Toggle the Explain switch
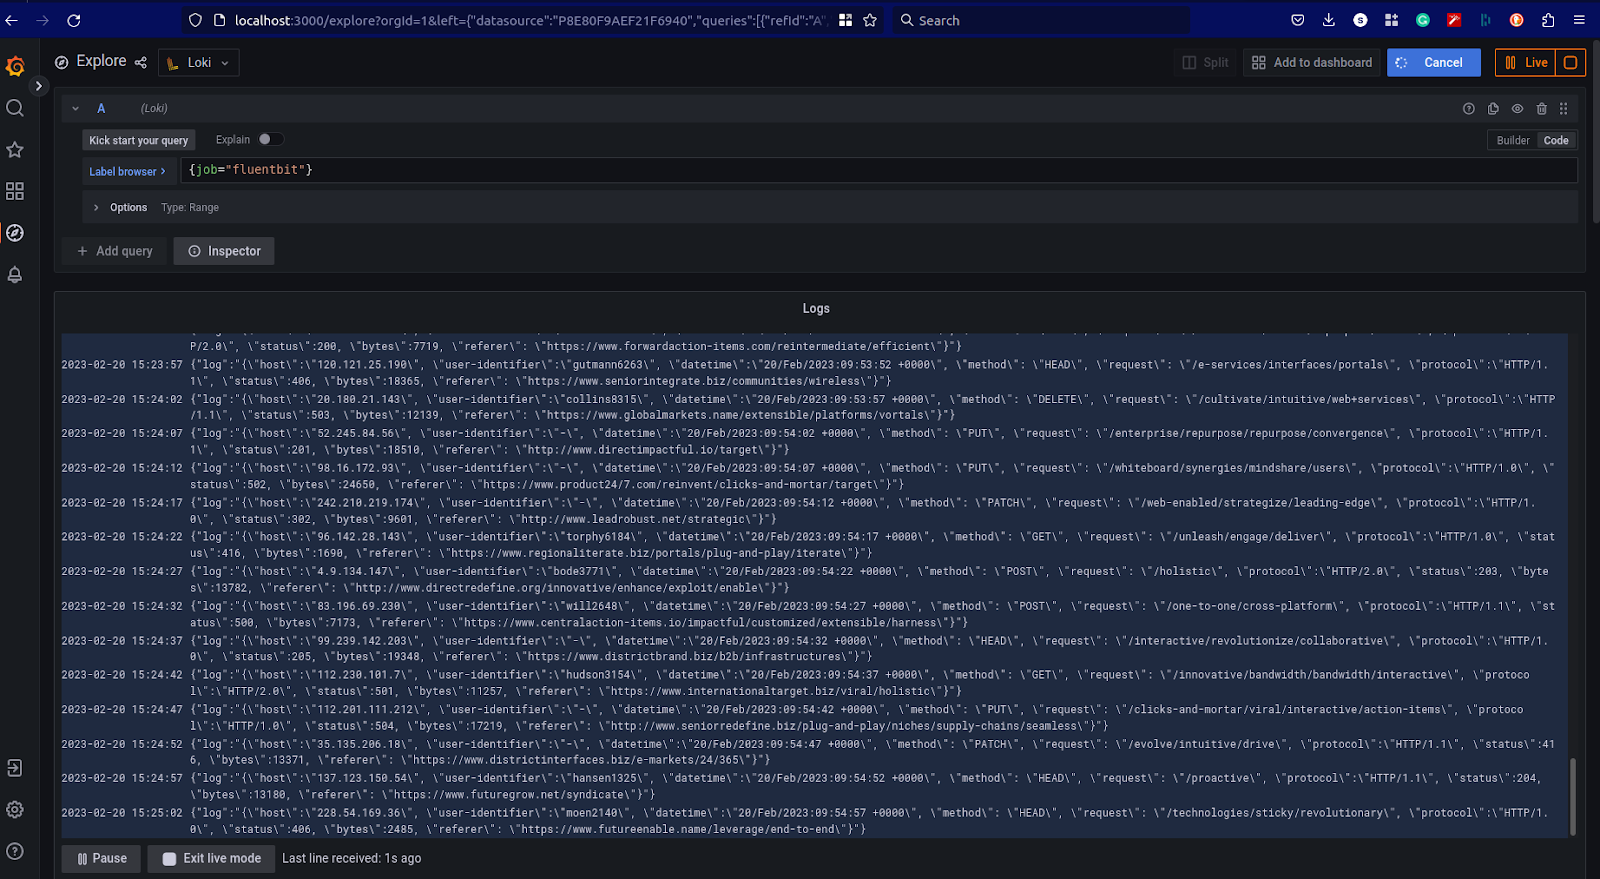This screenshot has width=1600, height=879. (x=270, y=140)
